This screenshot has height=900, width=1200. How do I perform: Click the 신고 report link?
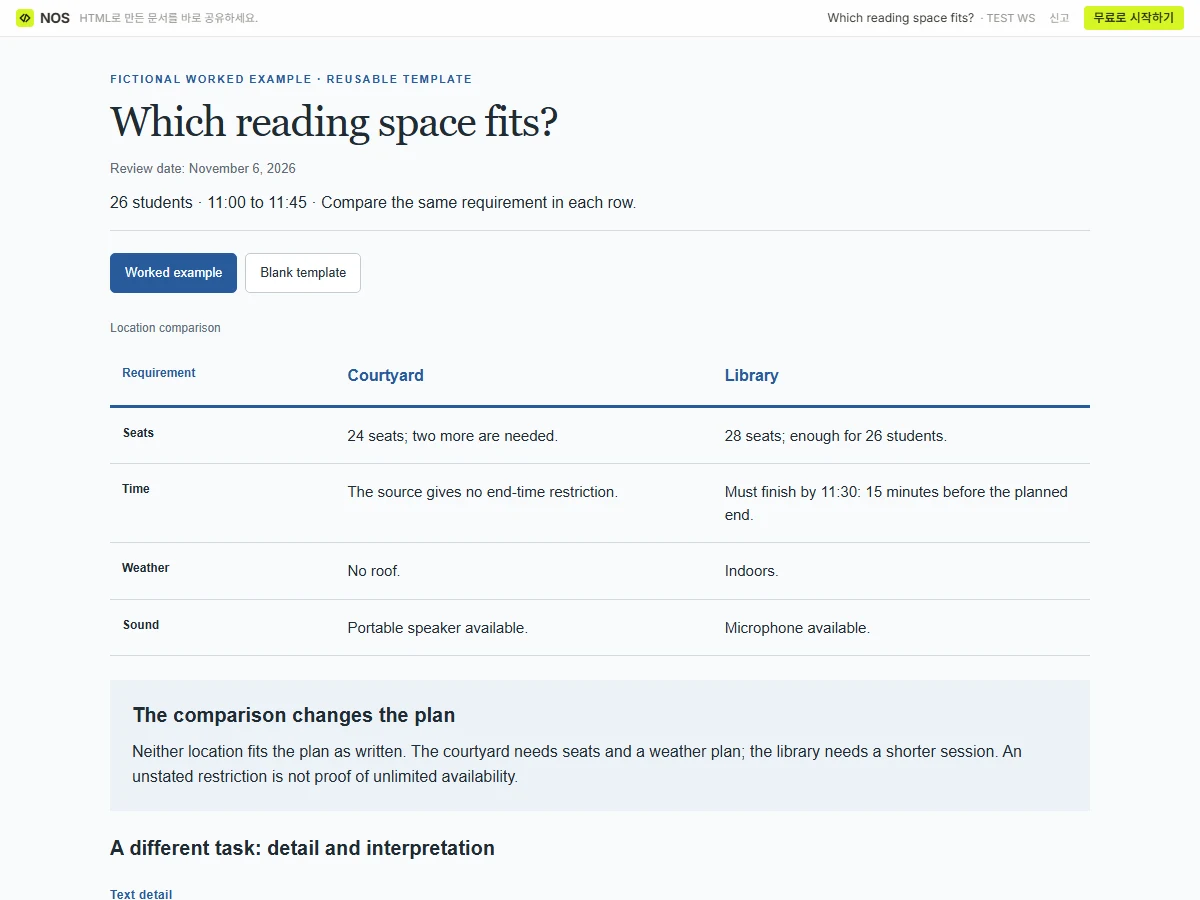[1059, 18]
